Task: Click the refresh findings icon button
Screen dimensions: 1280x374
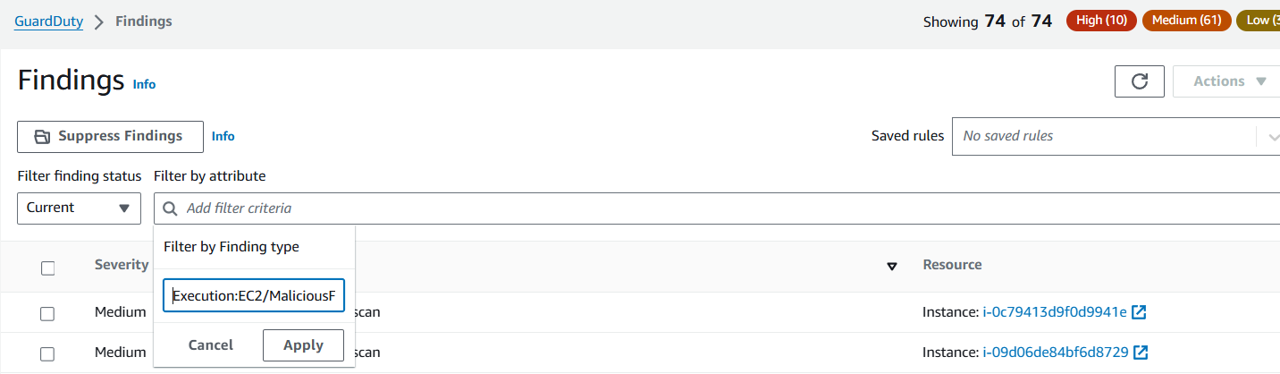Action: (x=1139, y=81)
